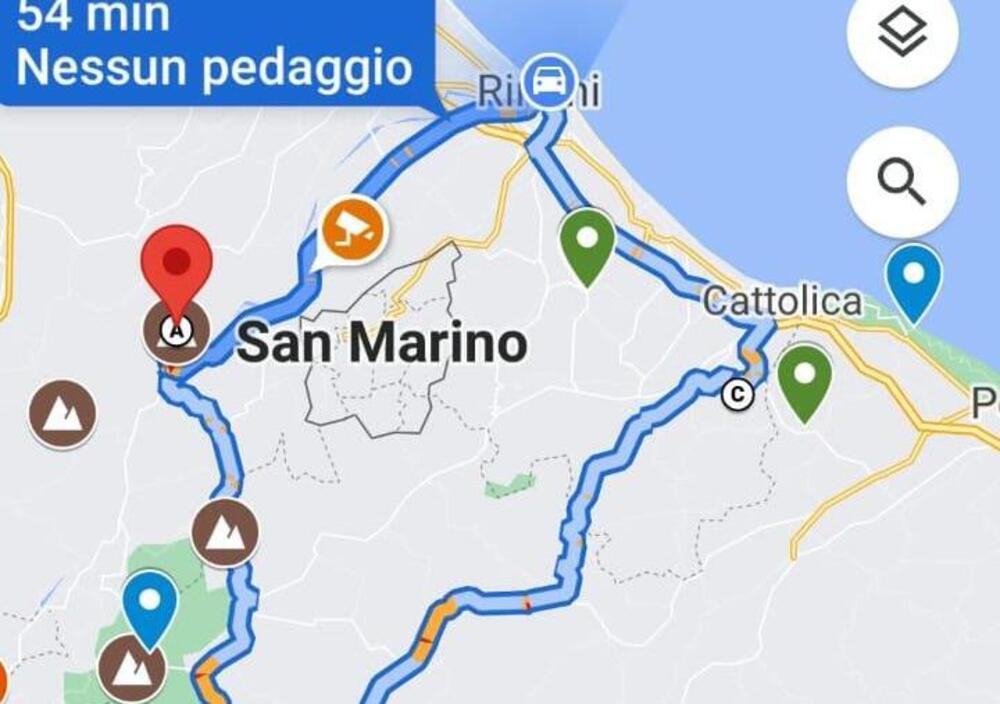This screenshot has width=1000, height=704.
Task: Tap waypoint A marker under the red pin
Action: pos(177,332)
